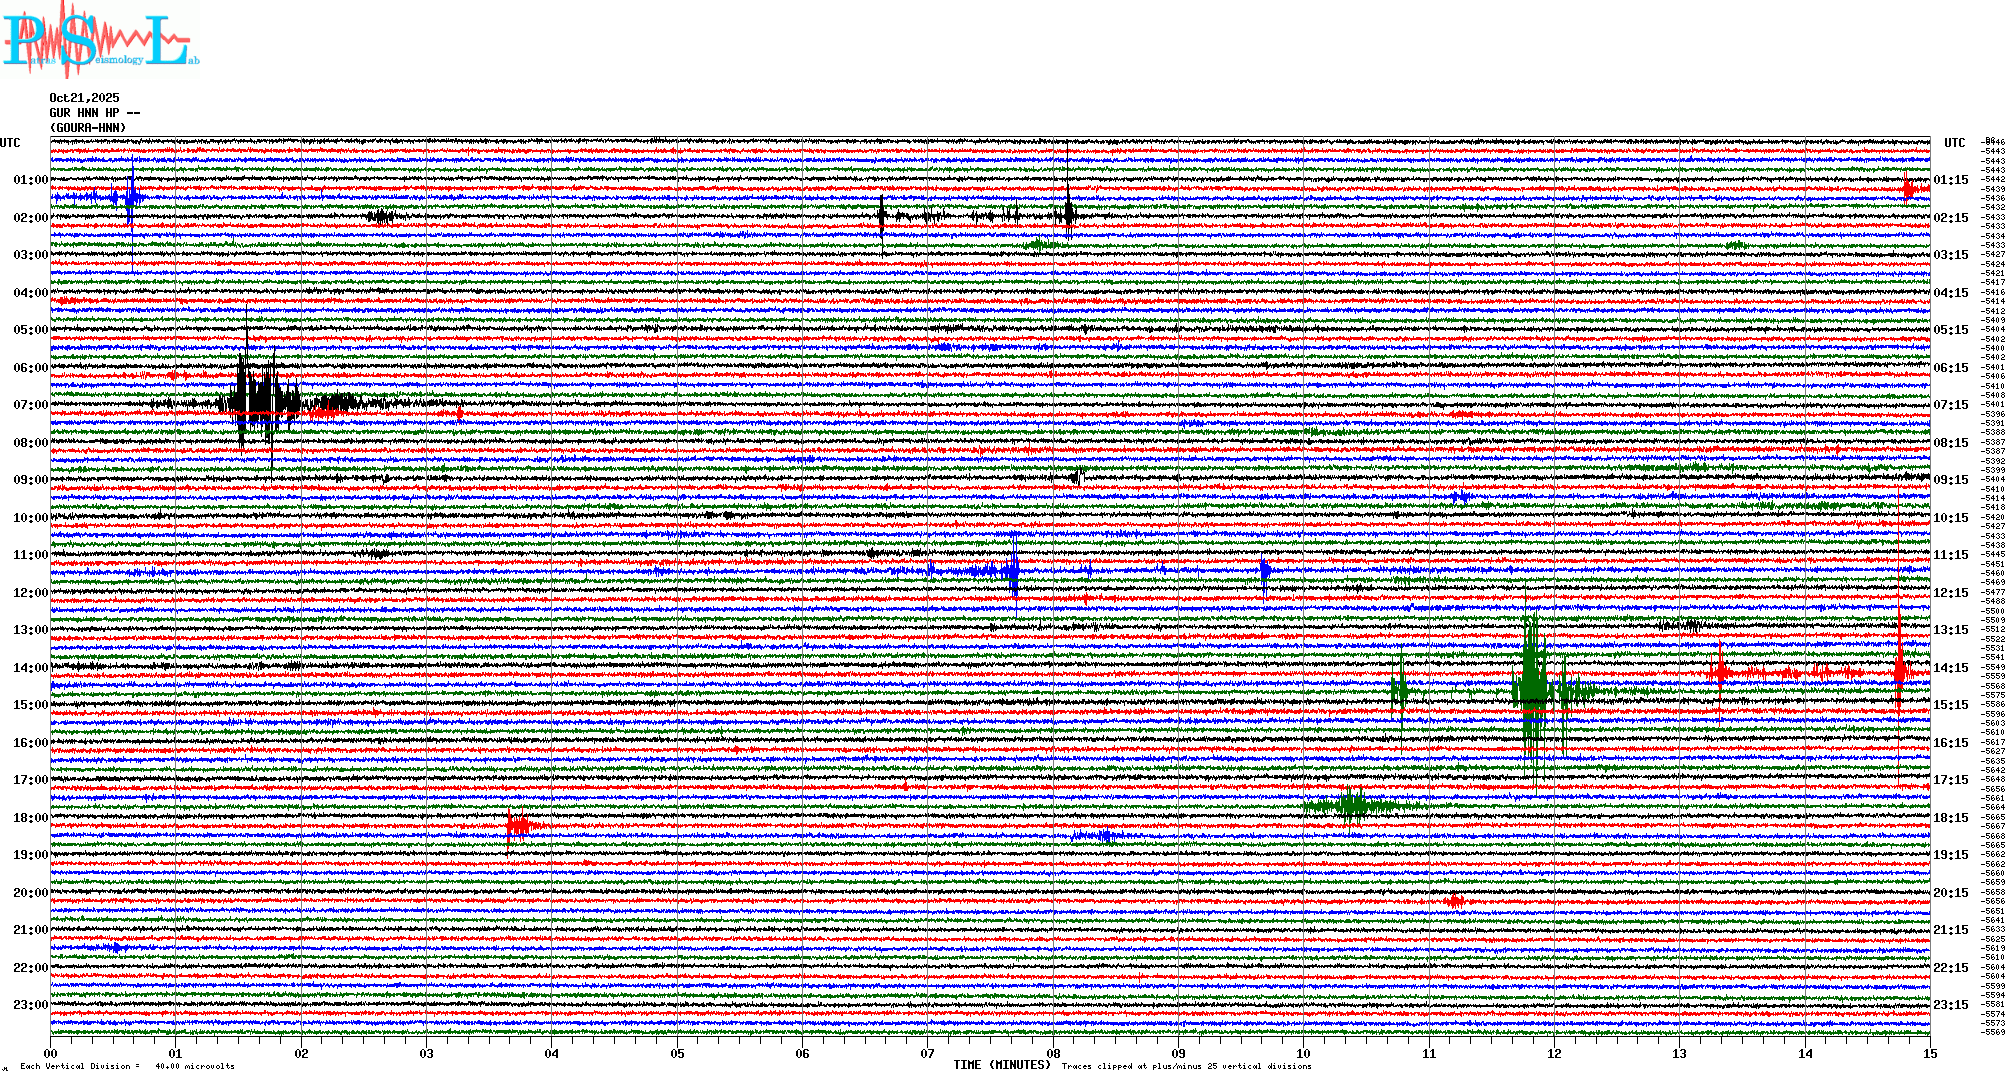Select the 23:00 hour label on left
This screenshot has width=2010, height=1080.
(x=30, y=1005)
